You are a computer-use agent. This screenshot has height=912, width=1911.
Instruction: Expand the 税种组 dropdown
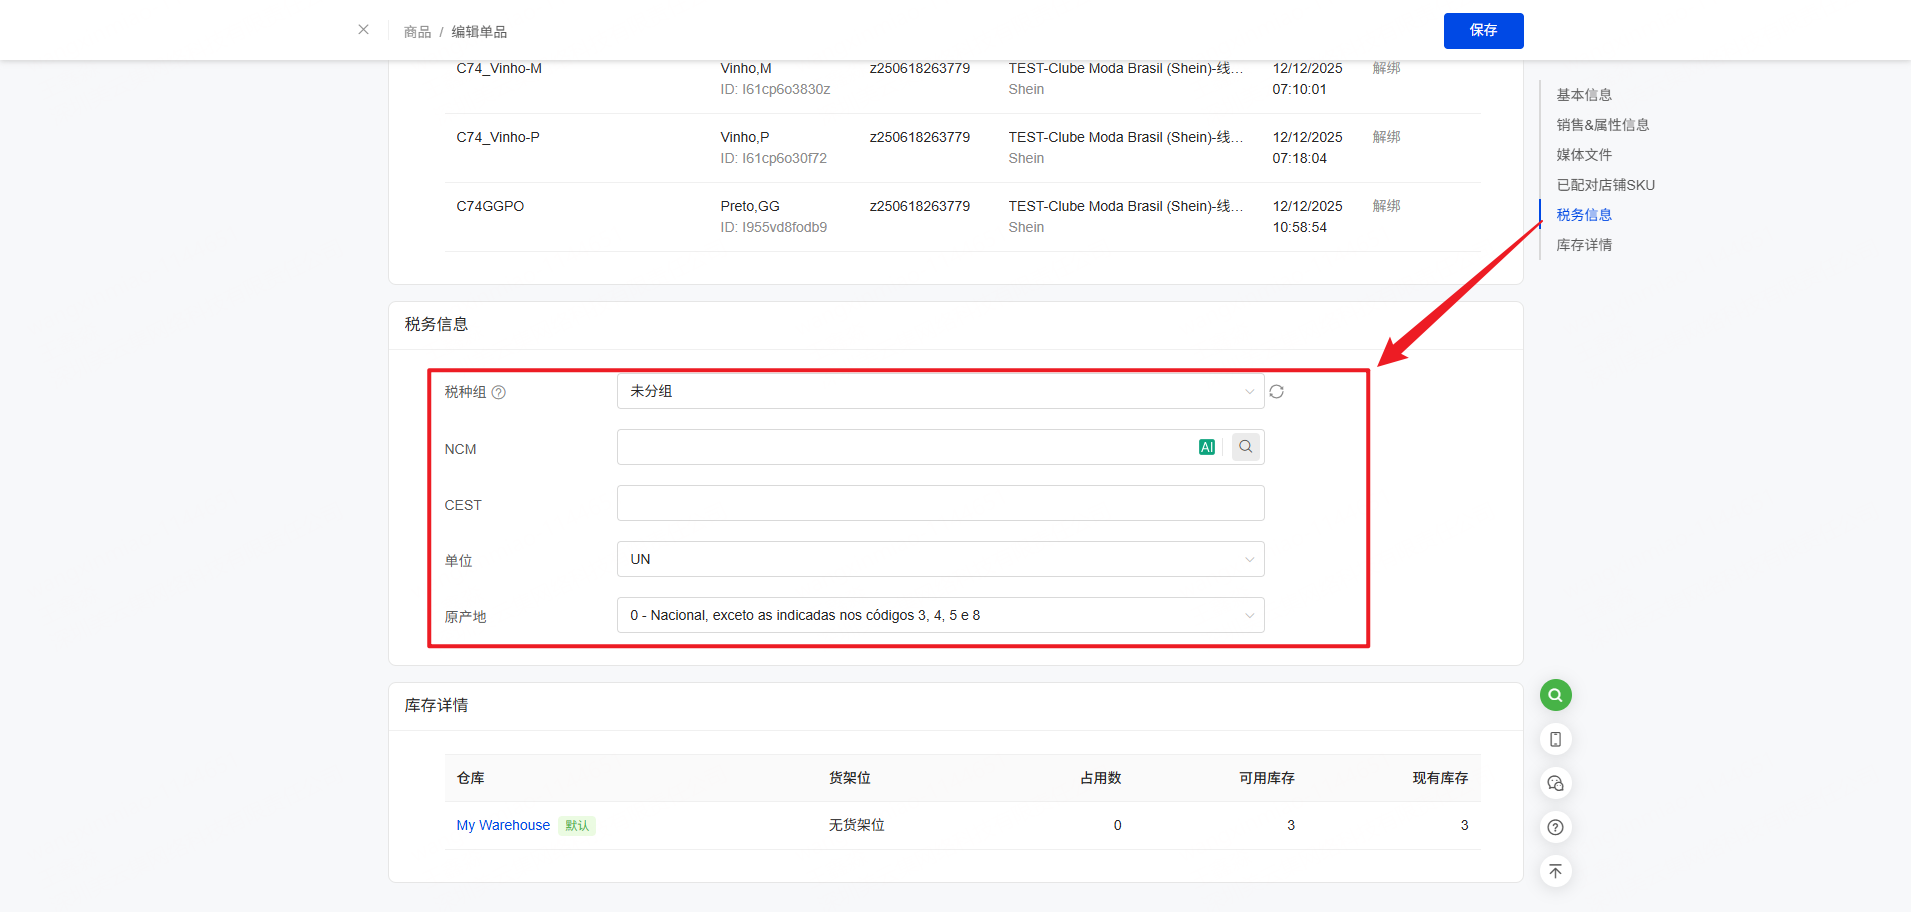coord(940,391)
